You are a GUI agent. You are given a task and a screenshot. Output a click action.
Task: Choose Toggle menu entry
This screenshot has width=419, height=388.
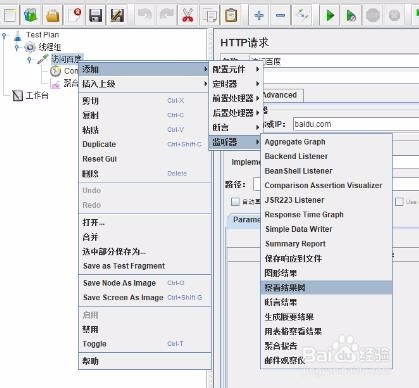tap(145, 344)
